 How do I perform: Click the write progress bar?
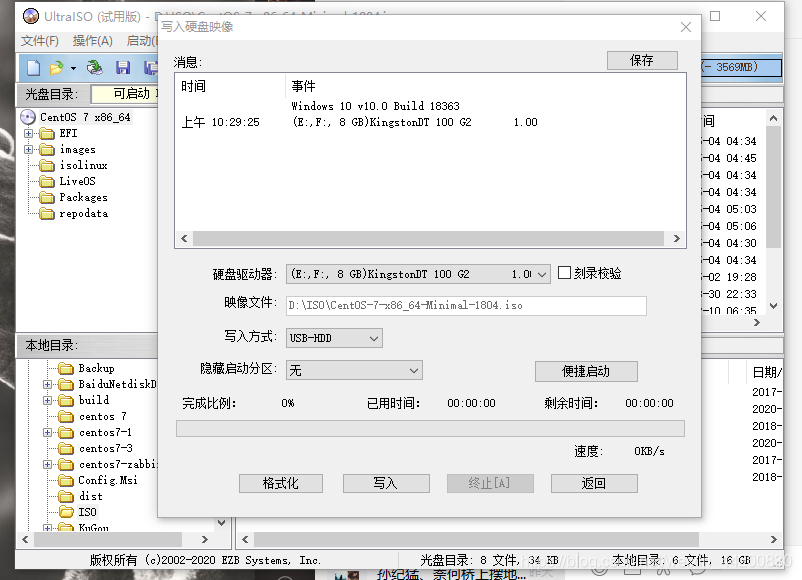[x=430, y=429]
